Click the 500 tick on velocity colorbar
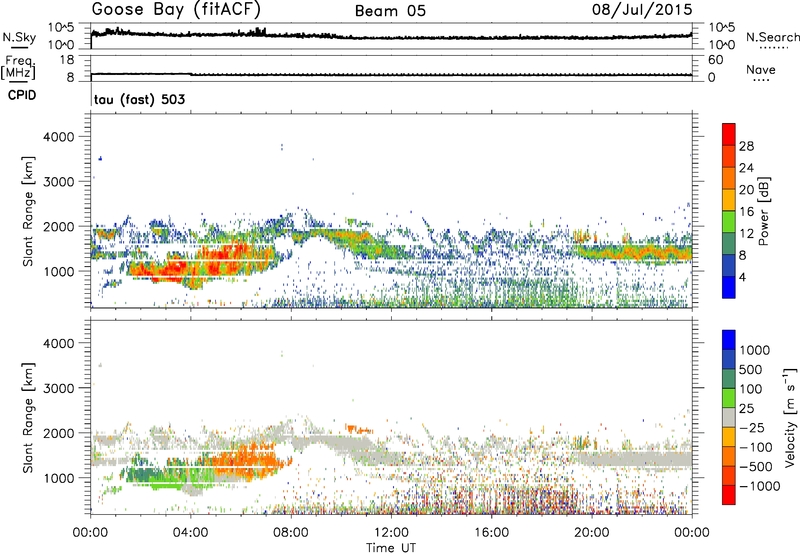This screenshot has height=554, width=800. [x=751, y=369]
